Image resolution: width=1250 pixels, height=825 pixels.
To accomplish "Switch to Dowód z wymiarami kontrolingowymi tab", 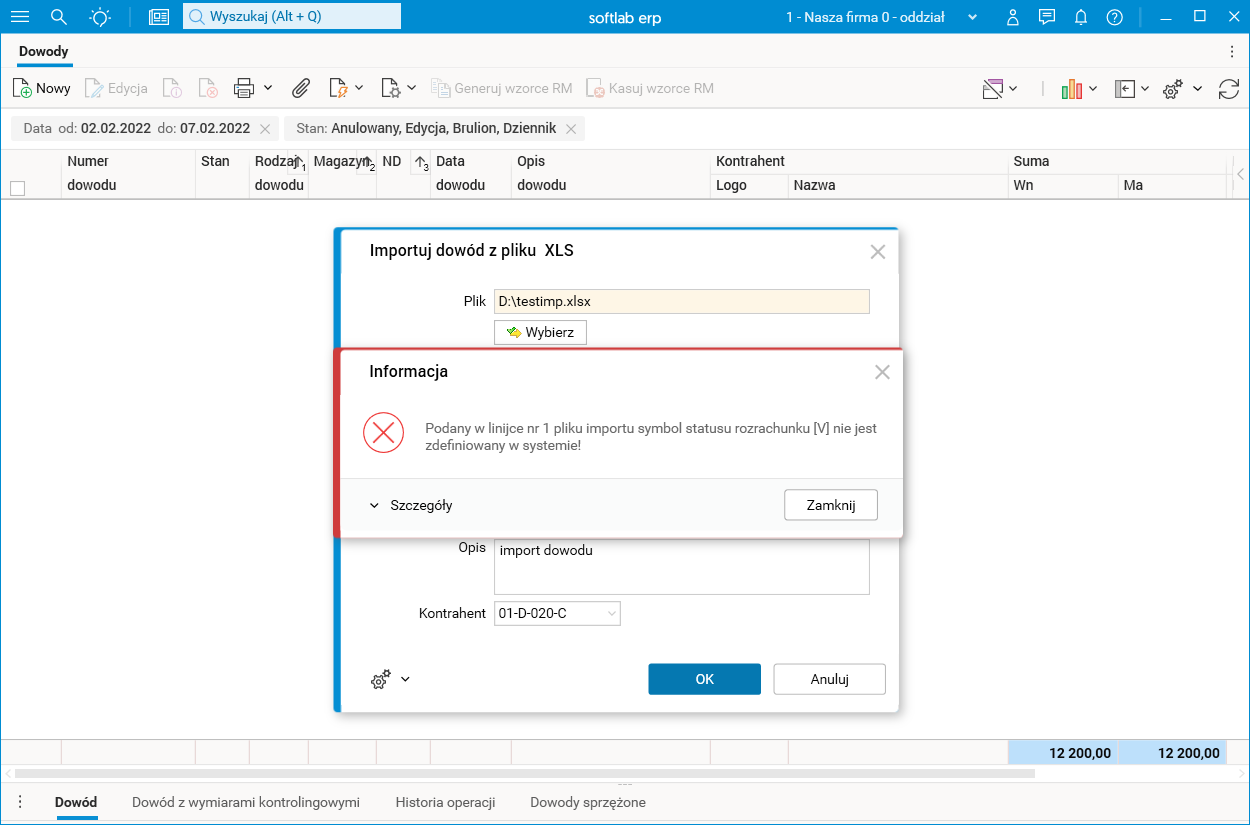I will coord(246,802).
